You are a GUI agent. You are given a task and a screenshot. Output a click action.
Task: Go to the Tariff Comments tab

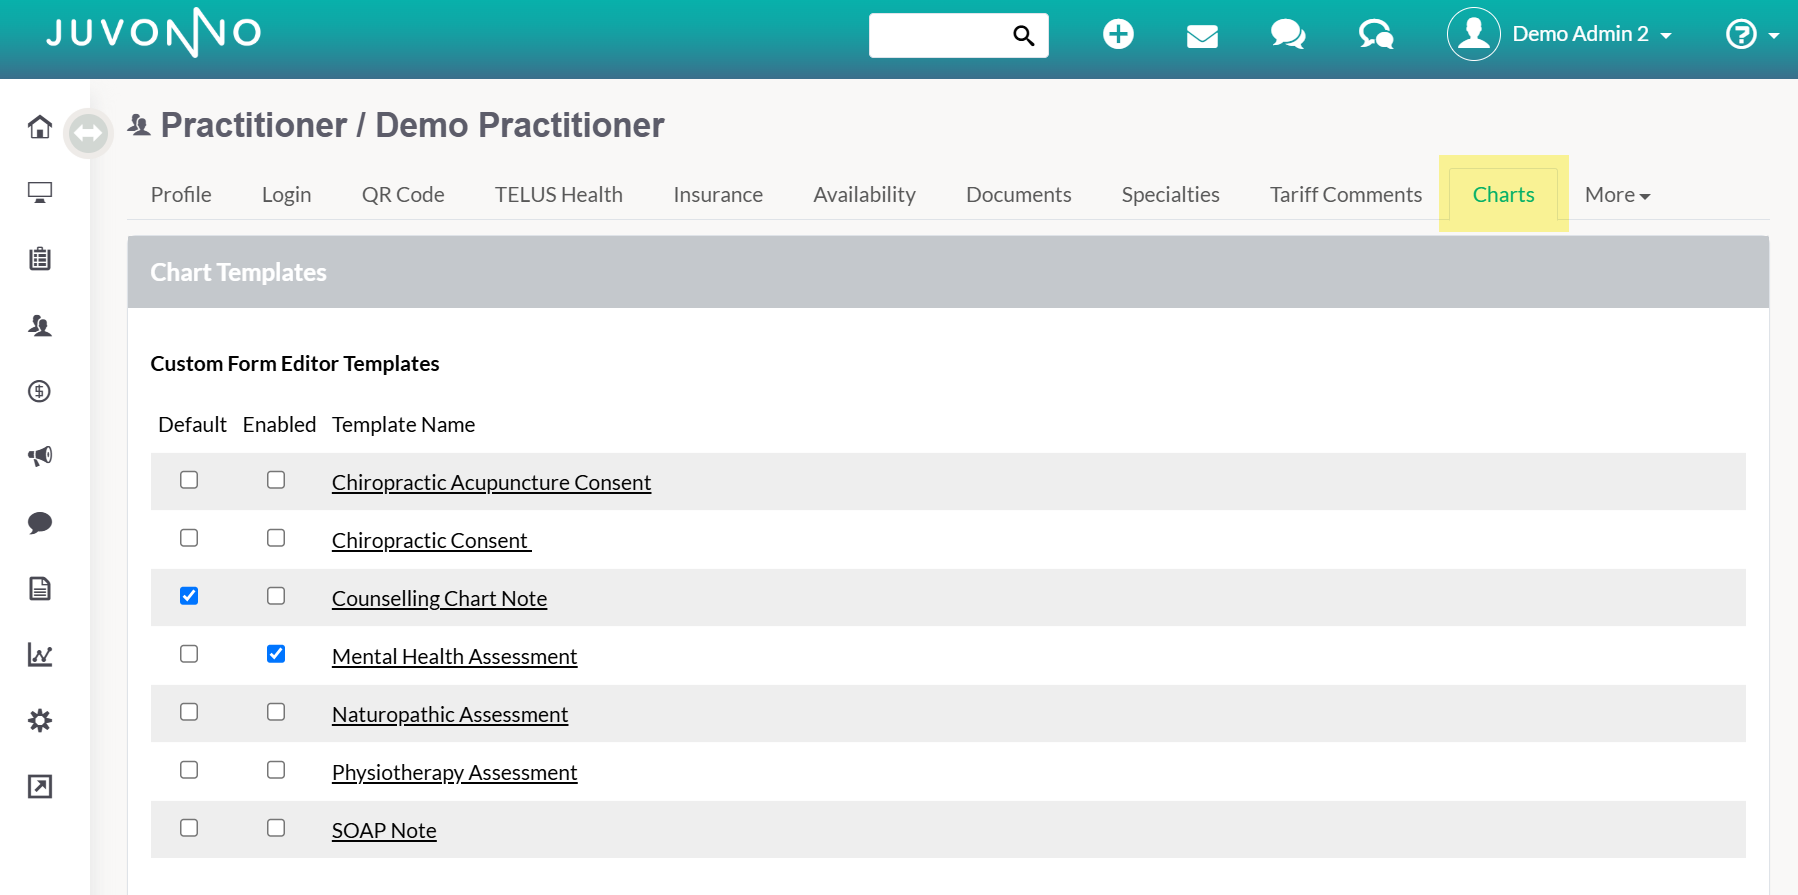(1345, 195)
